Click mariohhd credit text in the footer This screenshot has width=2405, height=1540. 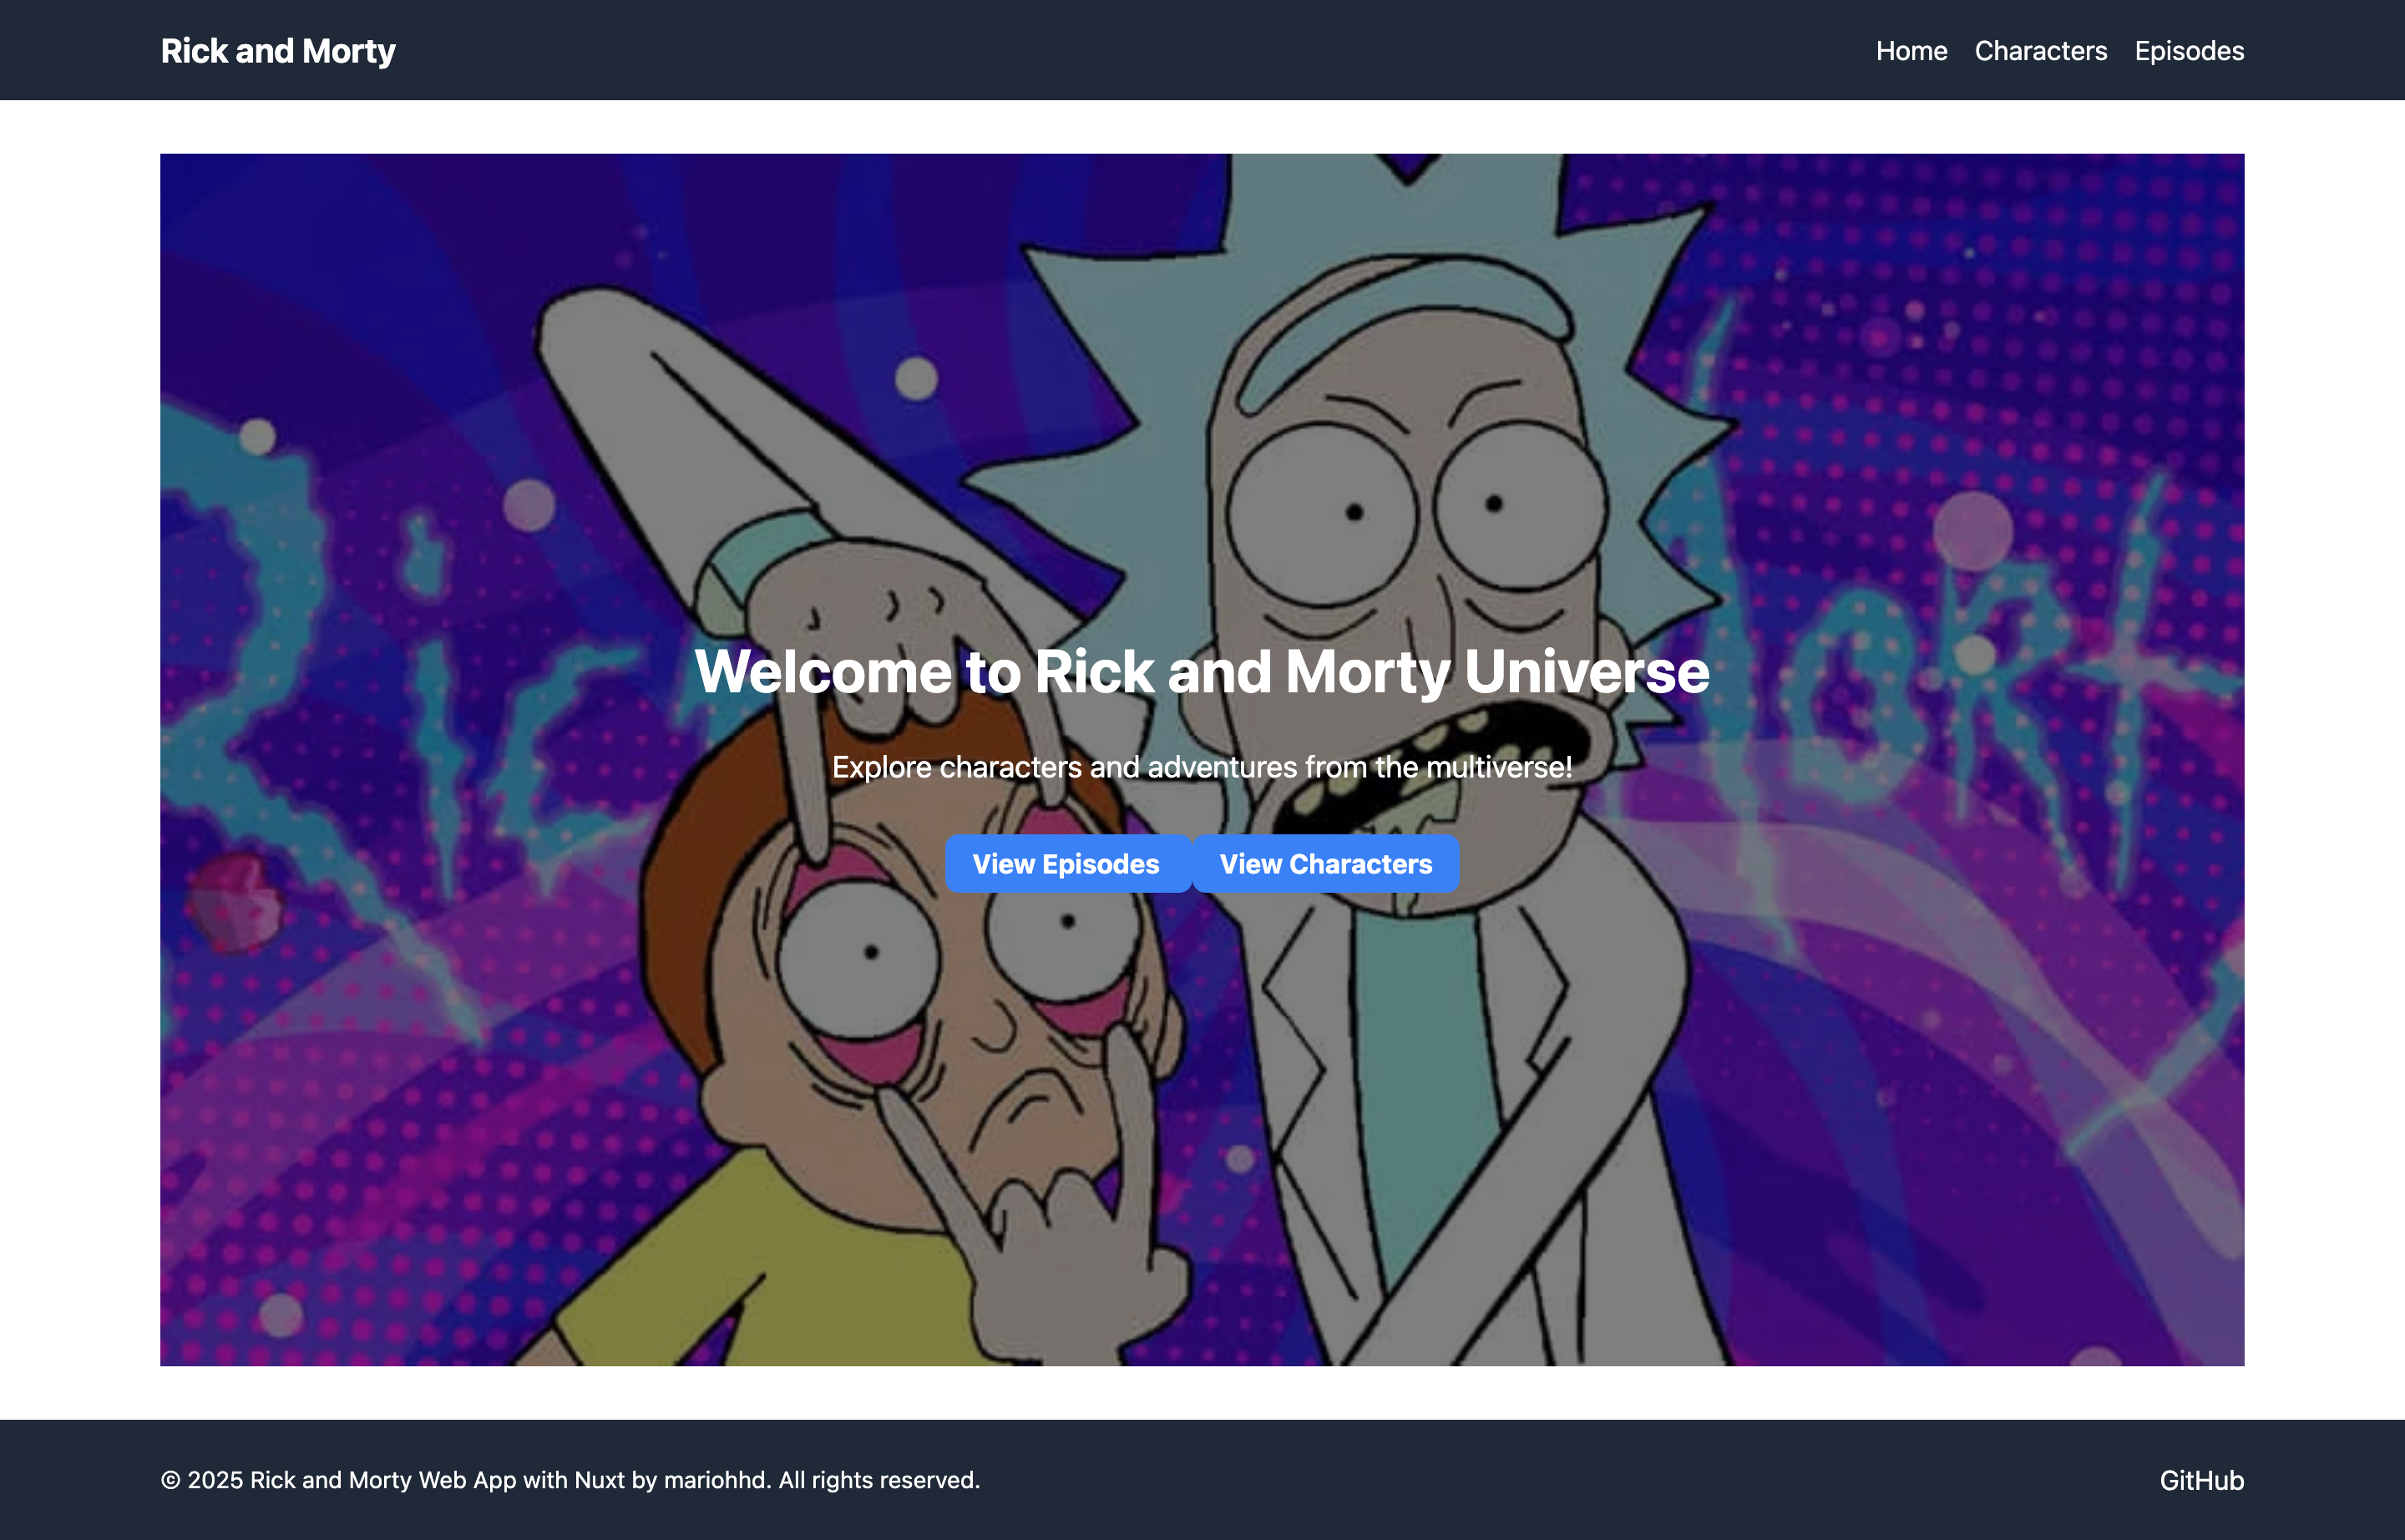pyautogui.click(x=714, y=1481)
